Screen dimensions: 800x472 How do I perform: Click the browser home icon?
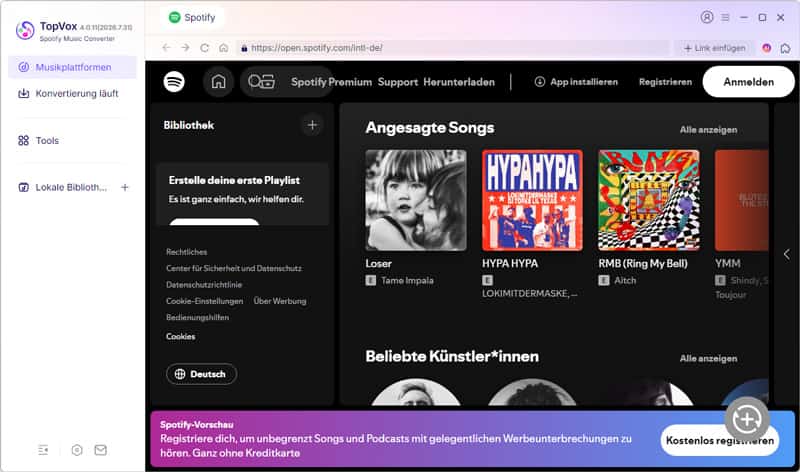point(223,47)
